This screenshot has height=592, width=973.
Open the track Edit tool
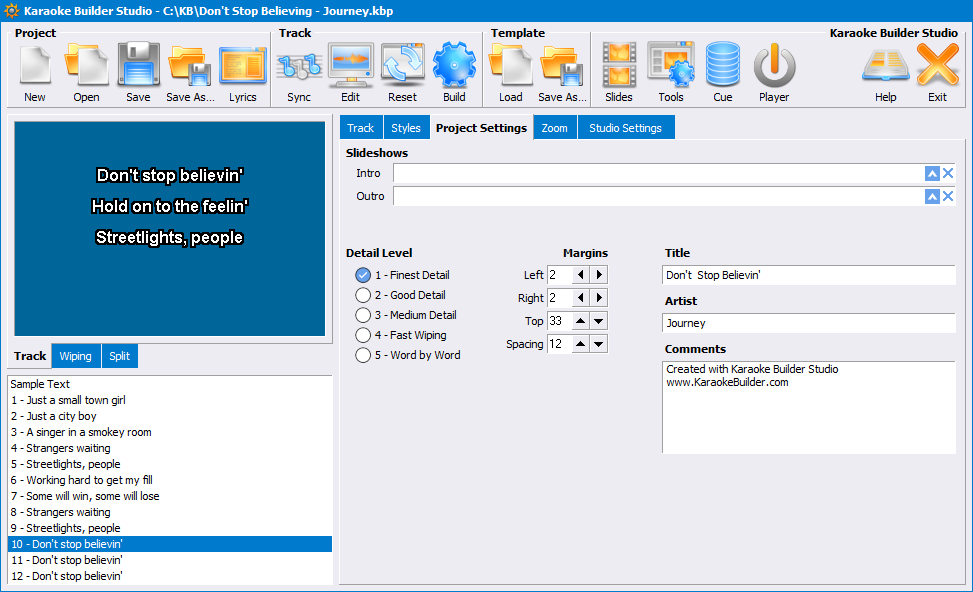pos(351,72)
